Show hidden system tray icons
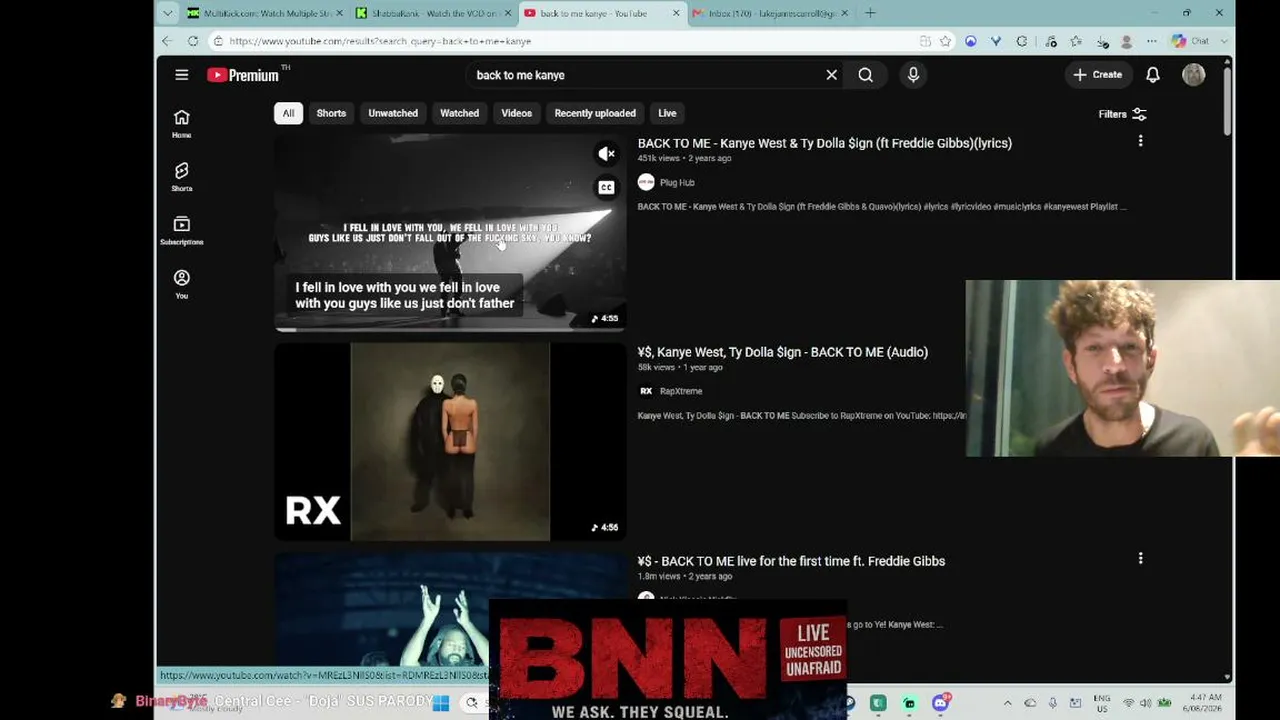Image resolution: width=1280 pixels, height=720 pixels. [x=1007, y=703]
